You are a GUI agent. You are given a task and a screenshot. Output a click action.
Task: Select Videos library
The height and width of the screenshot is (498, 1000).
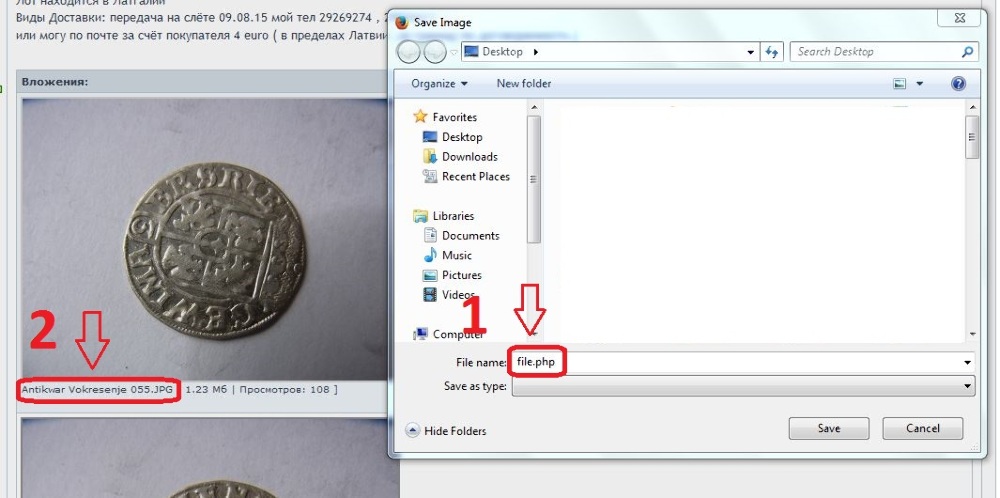tap(458, 295)
